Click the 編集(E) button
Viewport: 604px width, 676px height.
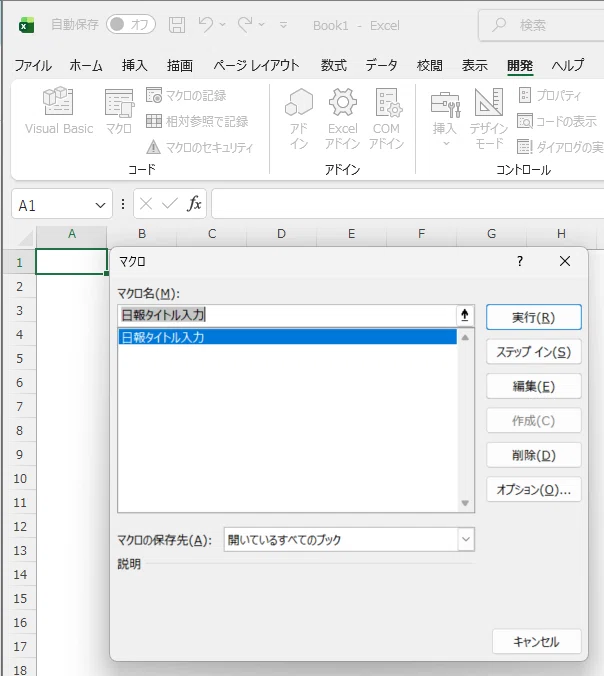(534, 386)
